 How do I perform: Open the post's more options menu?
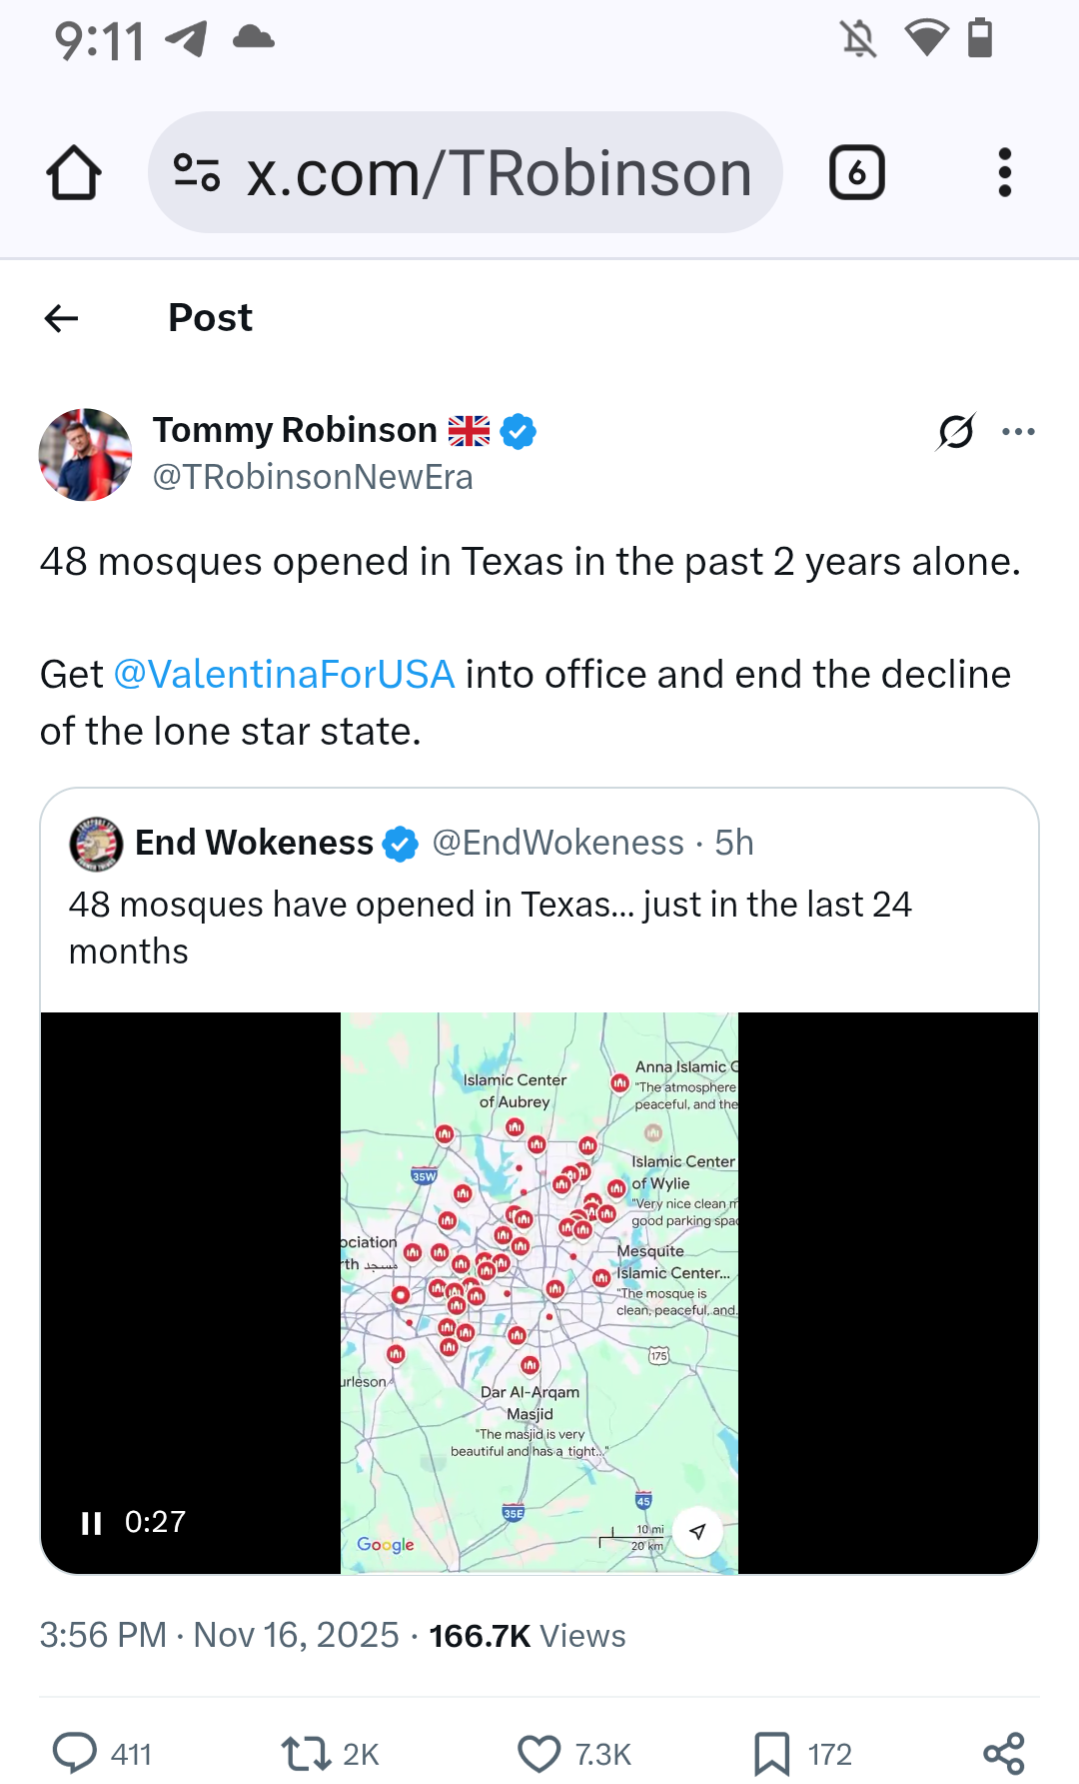click(x=1018, y=432)
